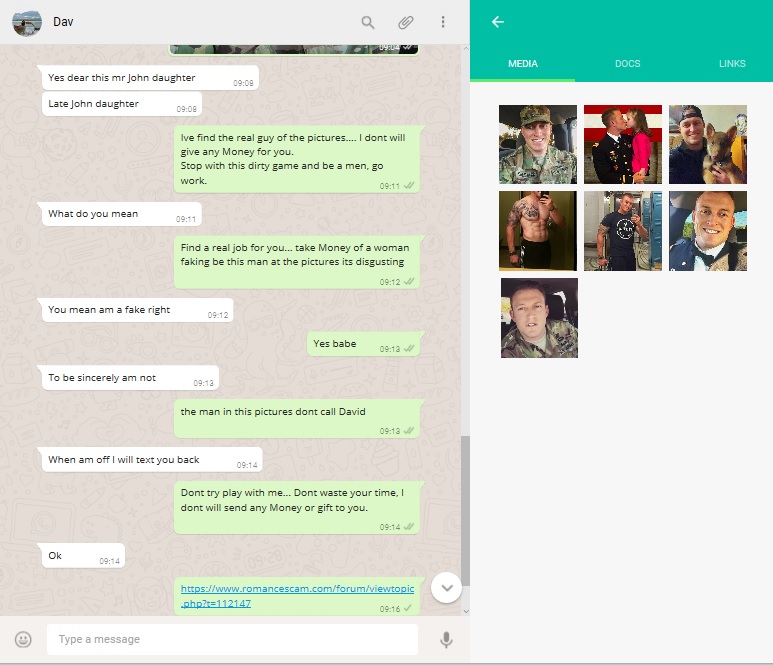This screenshot has height=665, width=773.
Task: Click the scrollbar up arrow
Action: tap(465, 48)
